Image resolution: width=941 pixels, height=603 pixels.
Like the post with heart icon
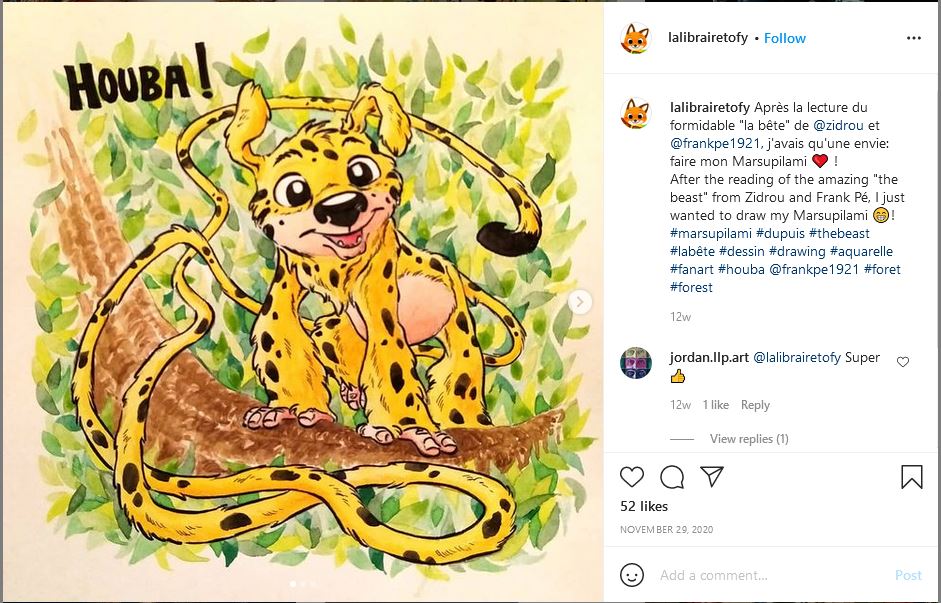click(x=632, y=477)
